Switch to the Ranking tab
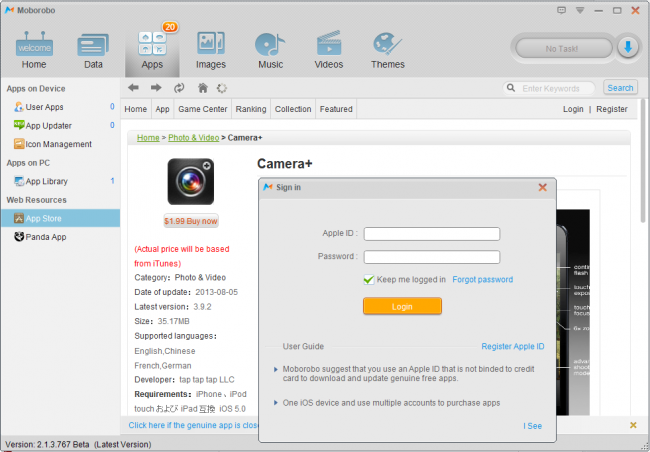The image size is (650, 452). coord(251,109)
